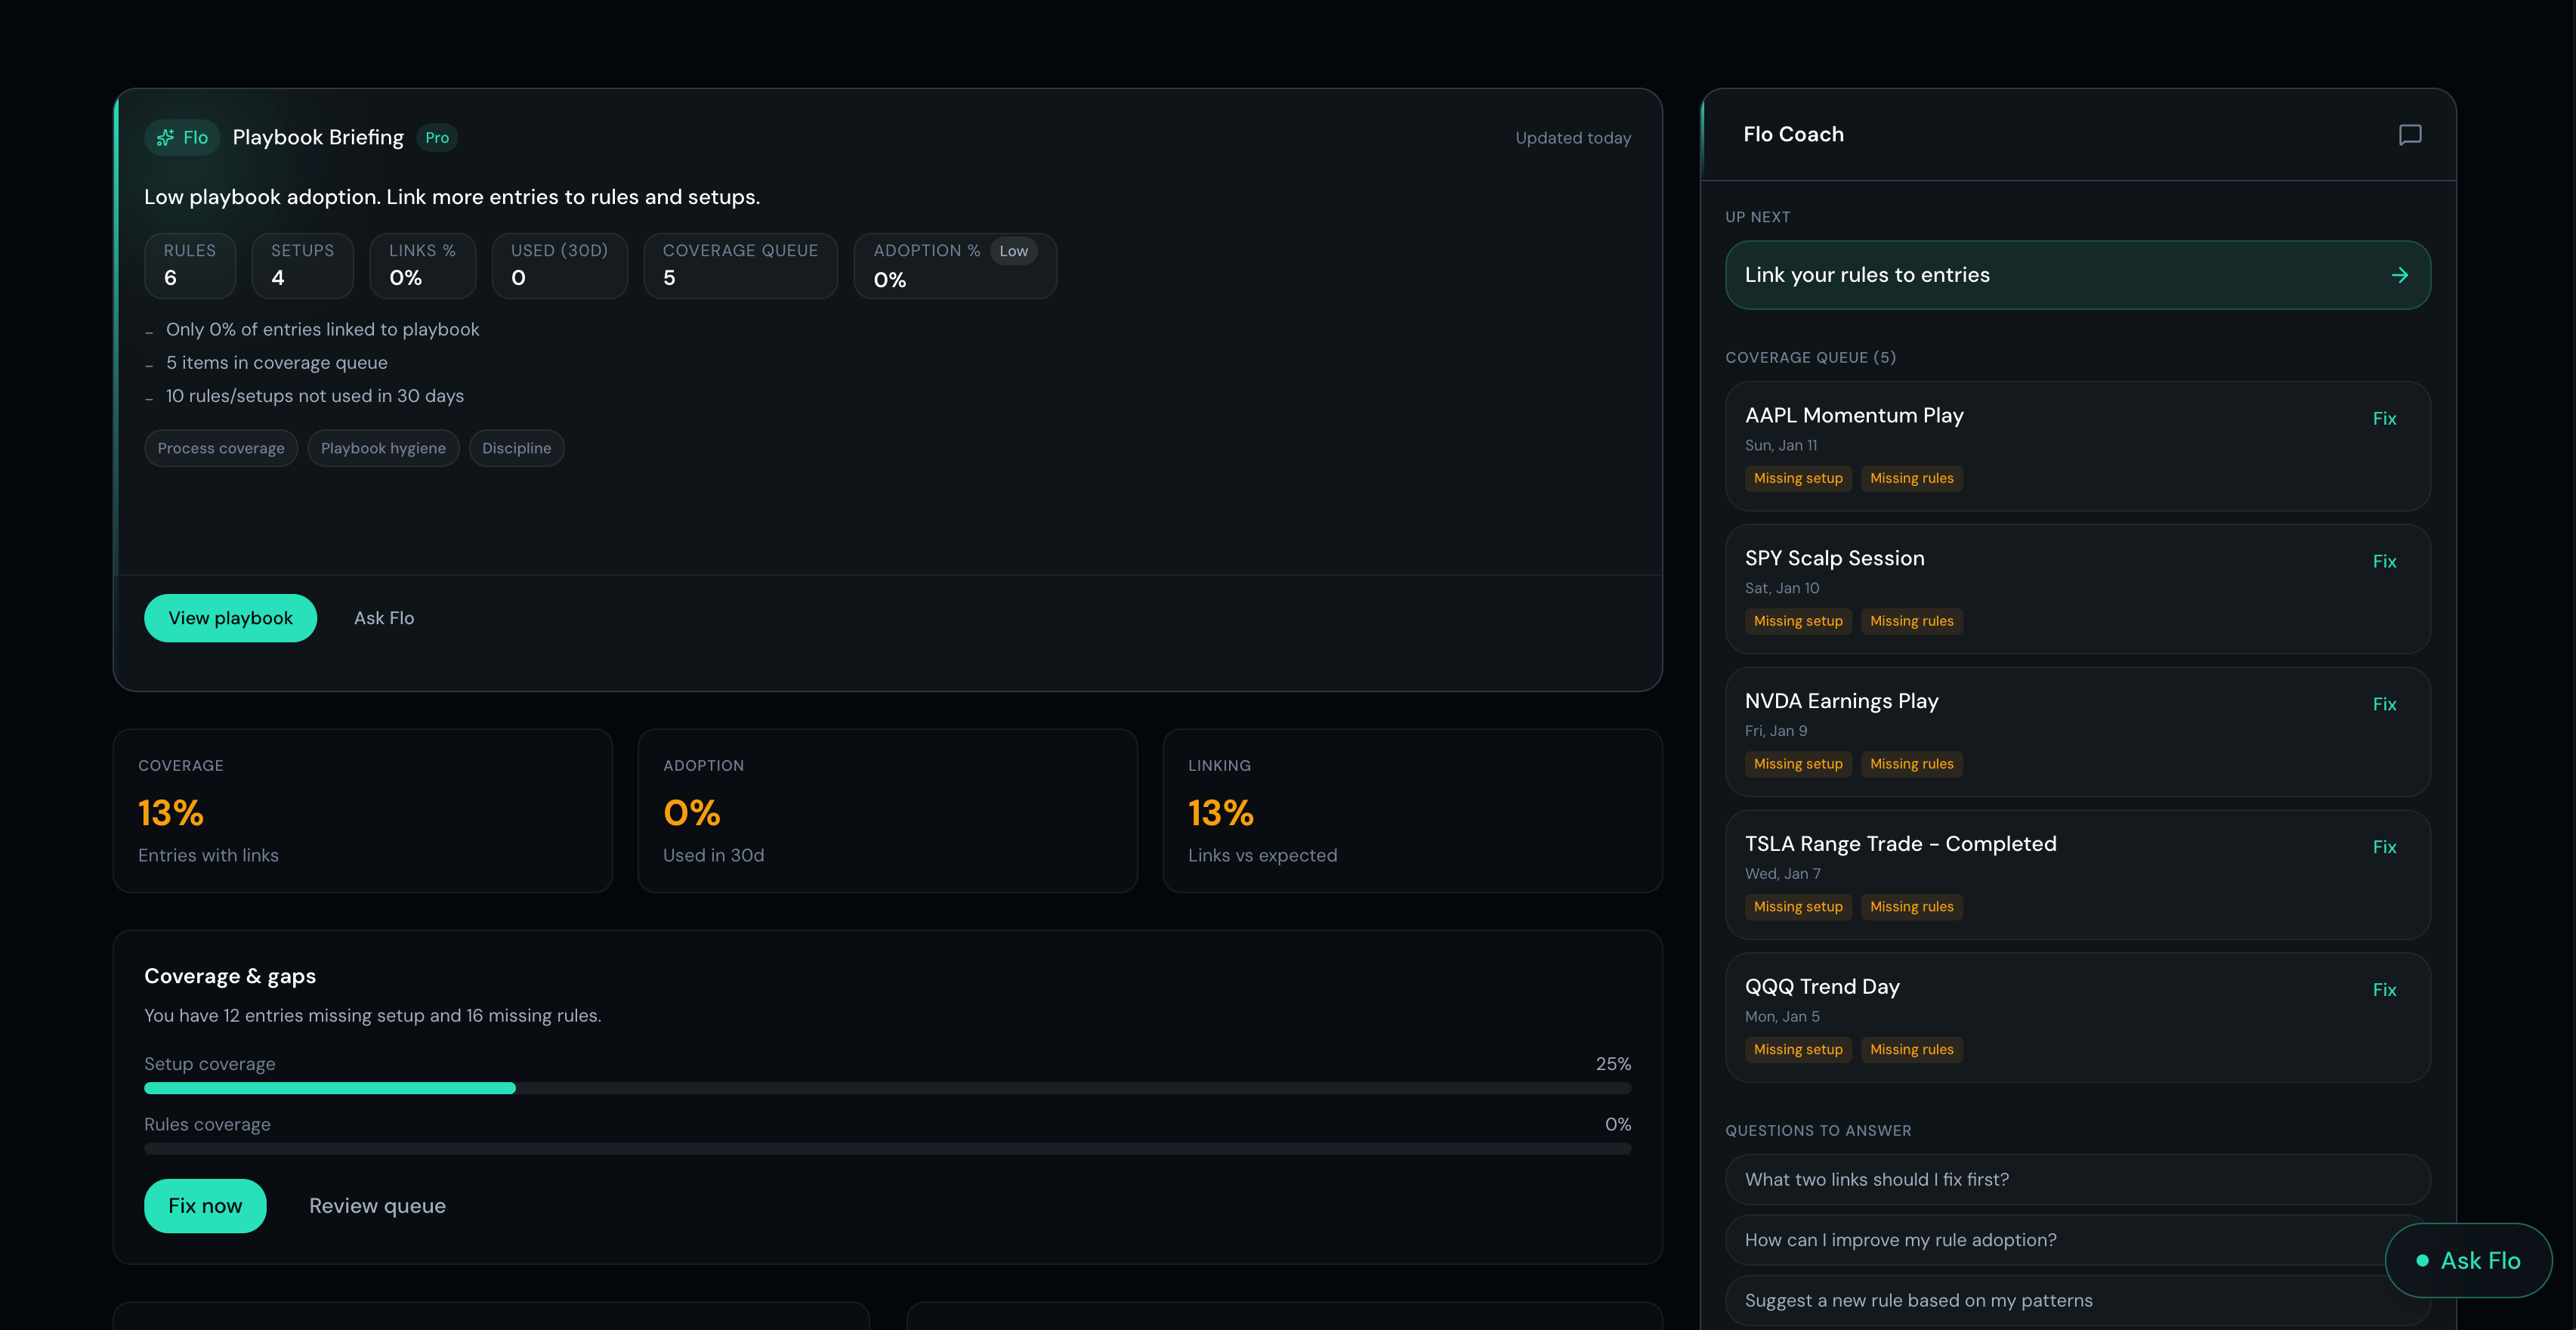Click the Setup coverage progress bar
The height and width of the screenshot is (1330, 2576).
pyautogui.click(x=886, y=1088)
